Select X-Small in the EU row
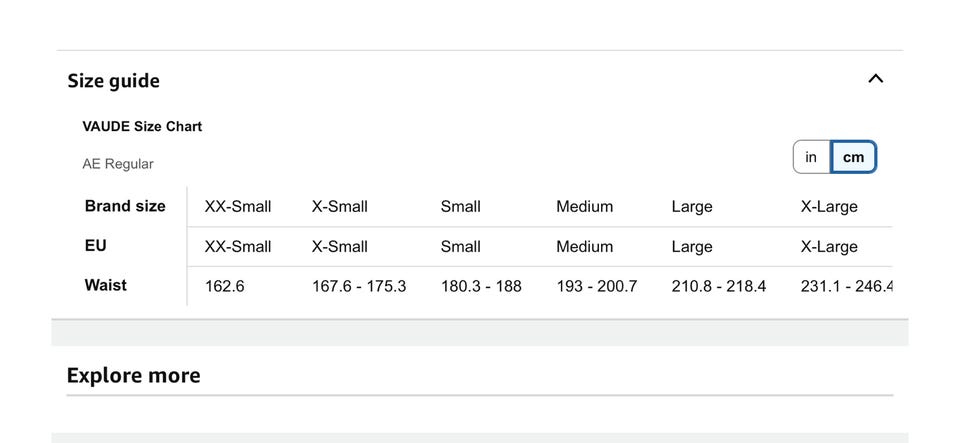 coord(340,247)
